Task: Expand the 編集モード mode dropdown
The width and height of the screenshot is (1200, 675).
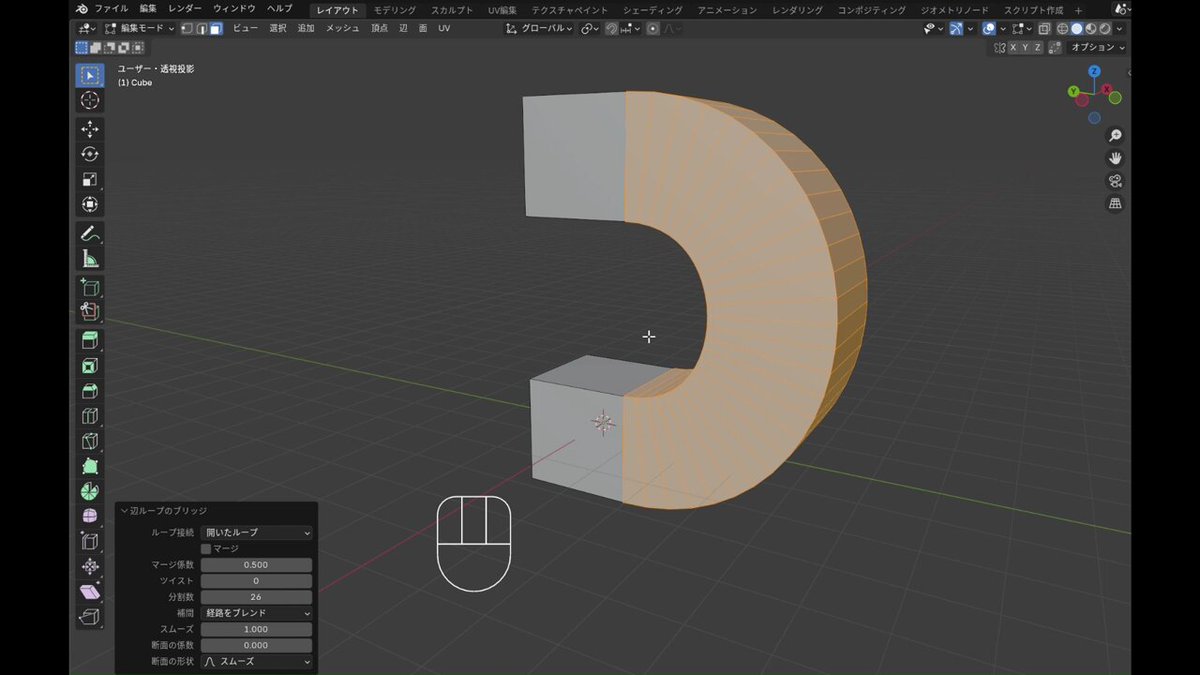Action: point(140,29)
